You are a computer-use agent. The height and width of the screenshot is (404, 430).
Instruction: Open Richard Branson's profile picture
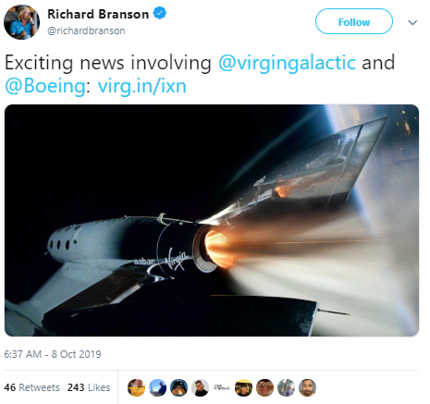tap(22, 22)
